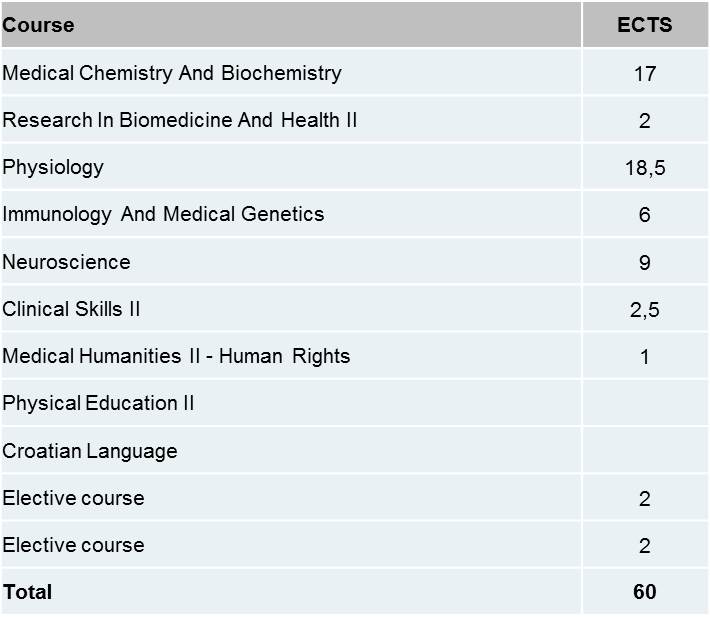The width and height of the screenshot is (710, 617).
Task: Click the Physiology course cell
Action: [x=291, y=167]
